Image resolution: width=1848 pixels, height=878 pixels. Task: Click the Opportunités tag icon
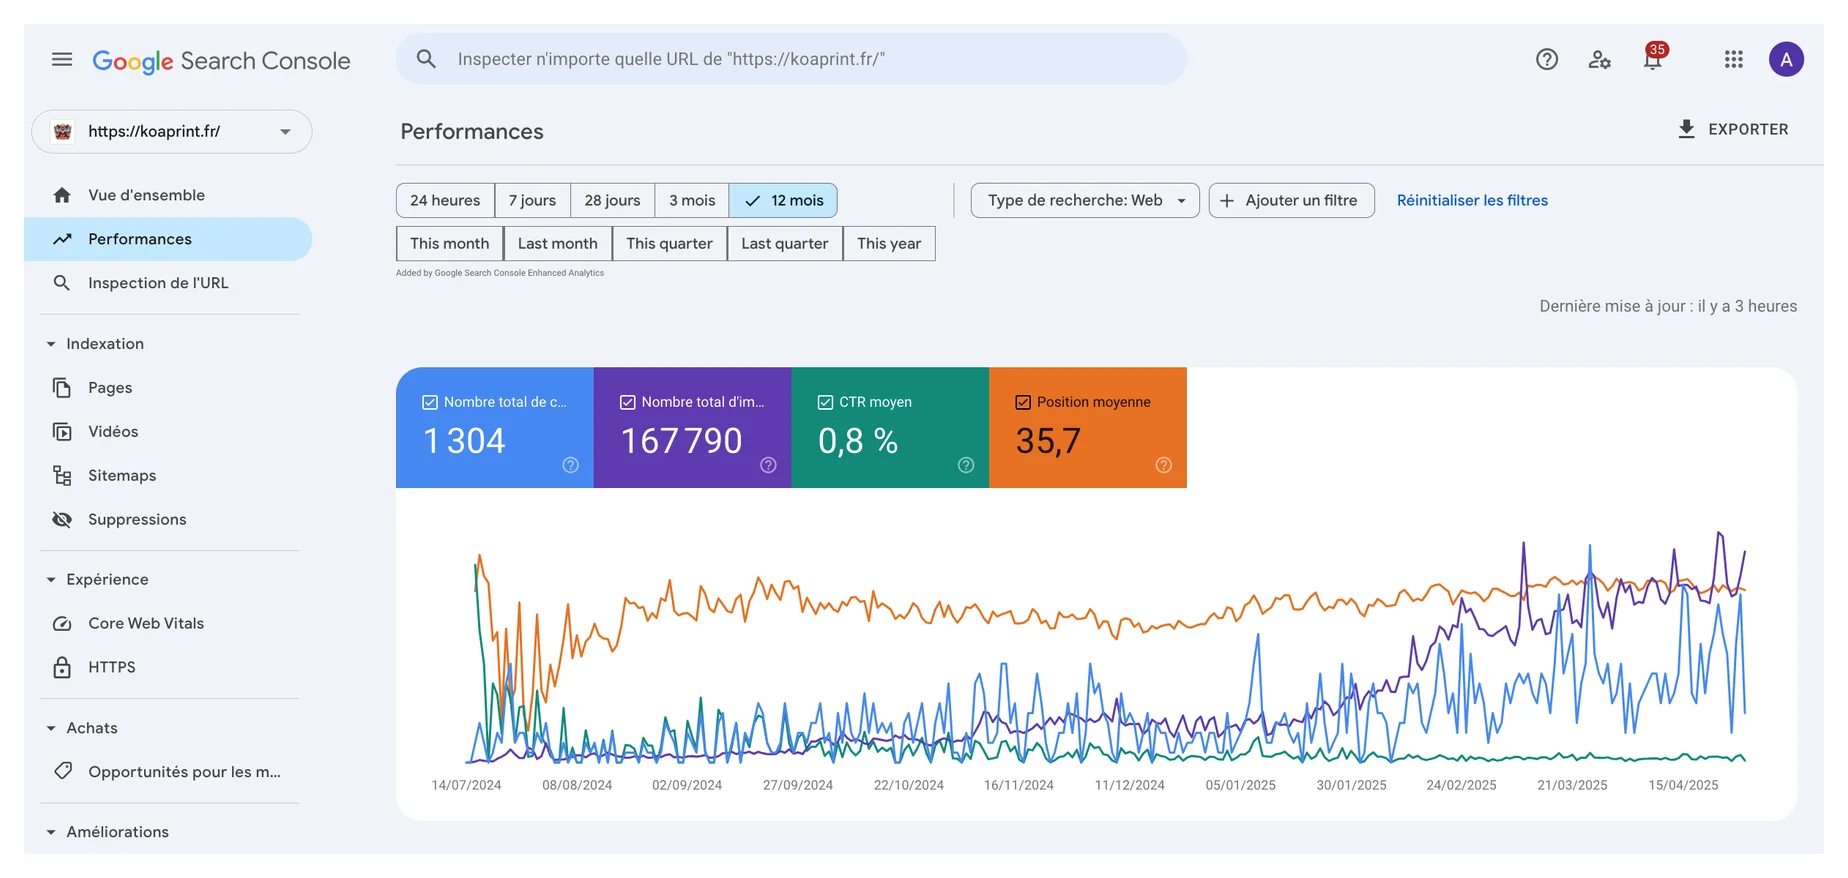(x=62, y=771)
